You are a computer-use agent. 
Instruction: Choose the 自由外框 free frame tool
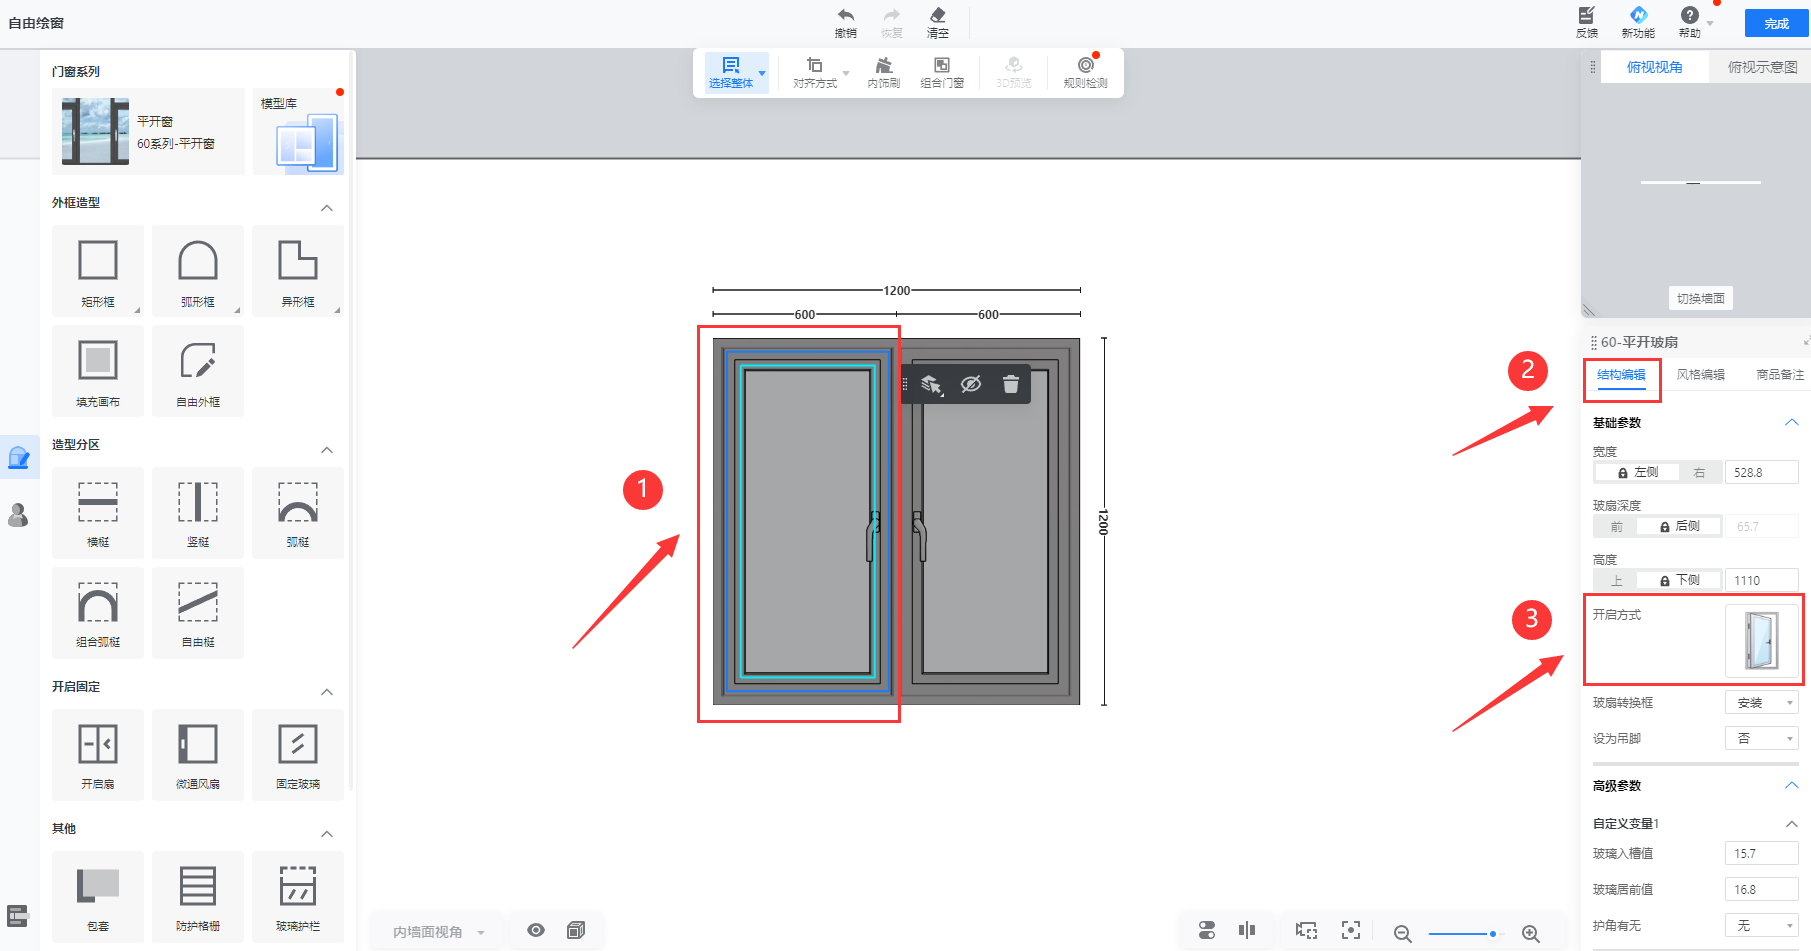pos(198,371)
